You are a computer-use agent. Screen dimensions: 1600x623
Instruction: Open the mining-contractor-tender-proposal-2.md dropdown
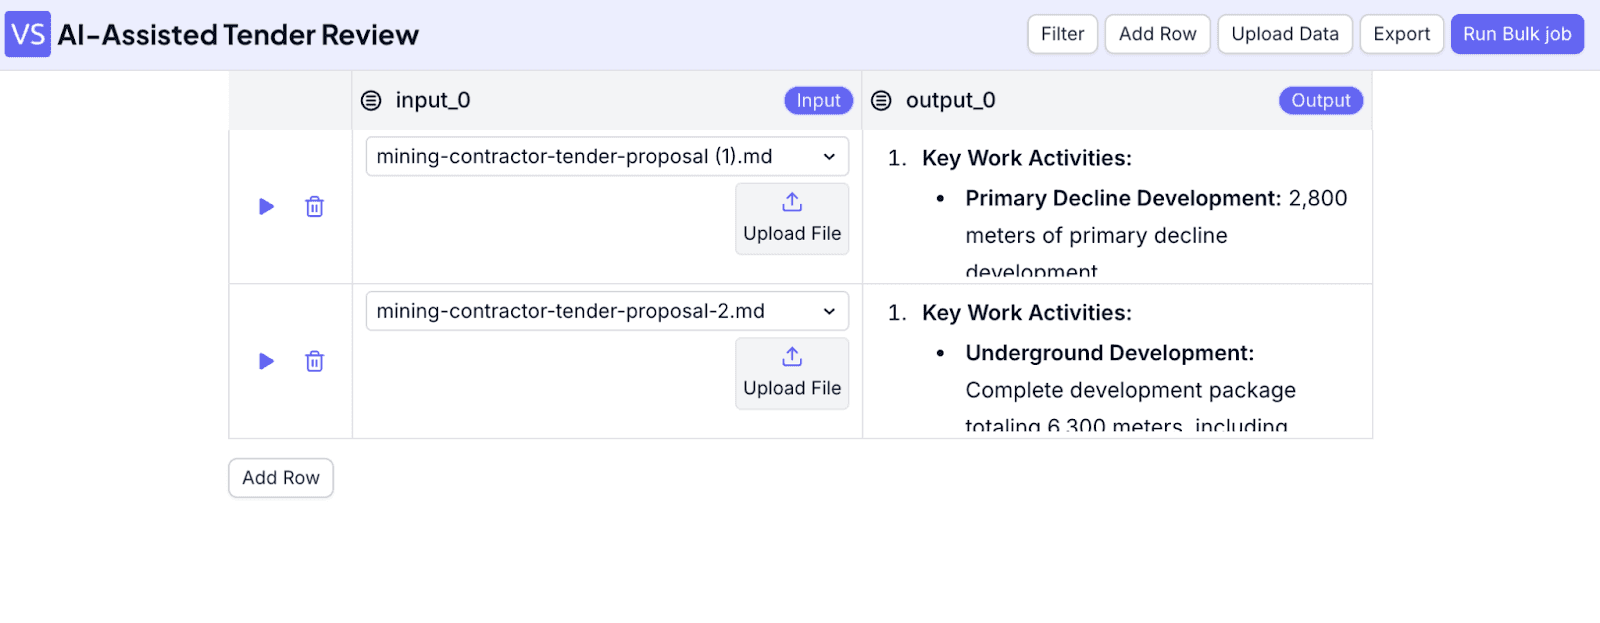[607, 311]
